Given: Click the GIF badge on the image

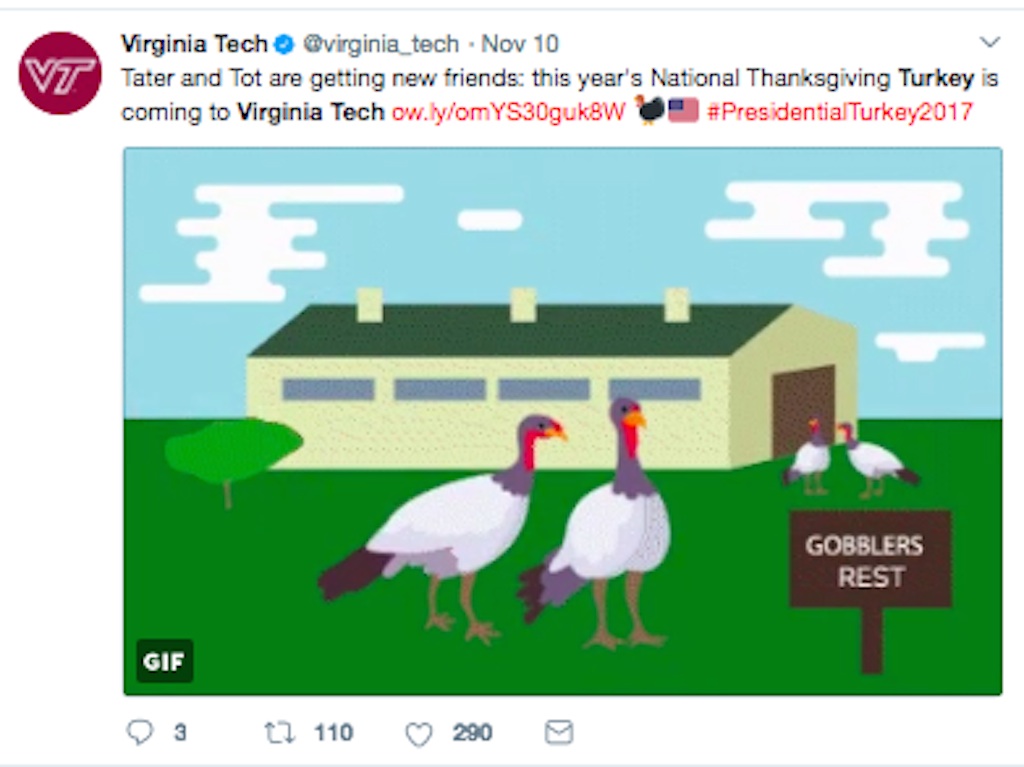Looking at the screenshot, I should 164,661.
